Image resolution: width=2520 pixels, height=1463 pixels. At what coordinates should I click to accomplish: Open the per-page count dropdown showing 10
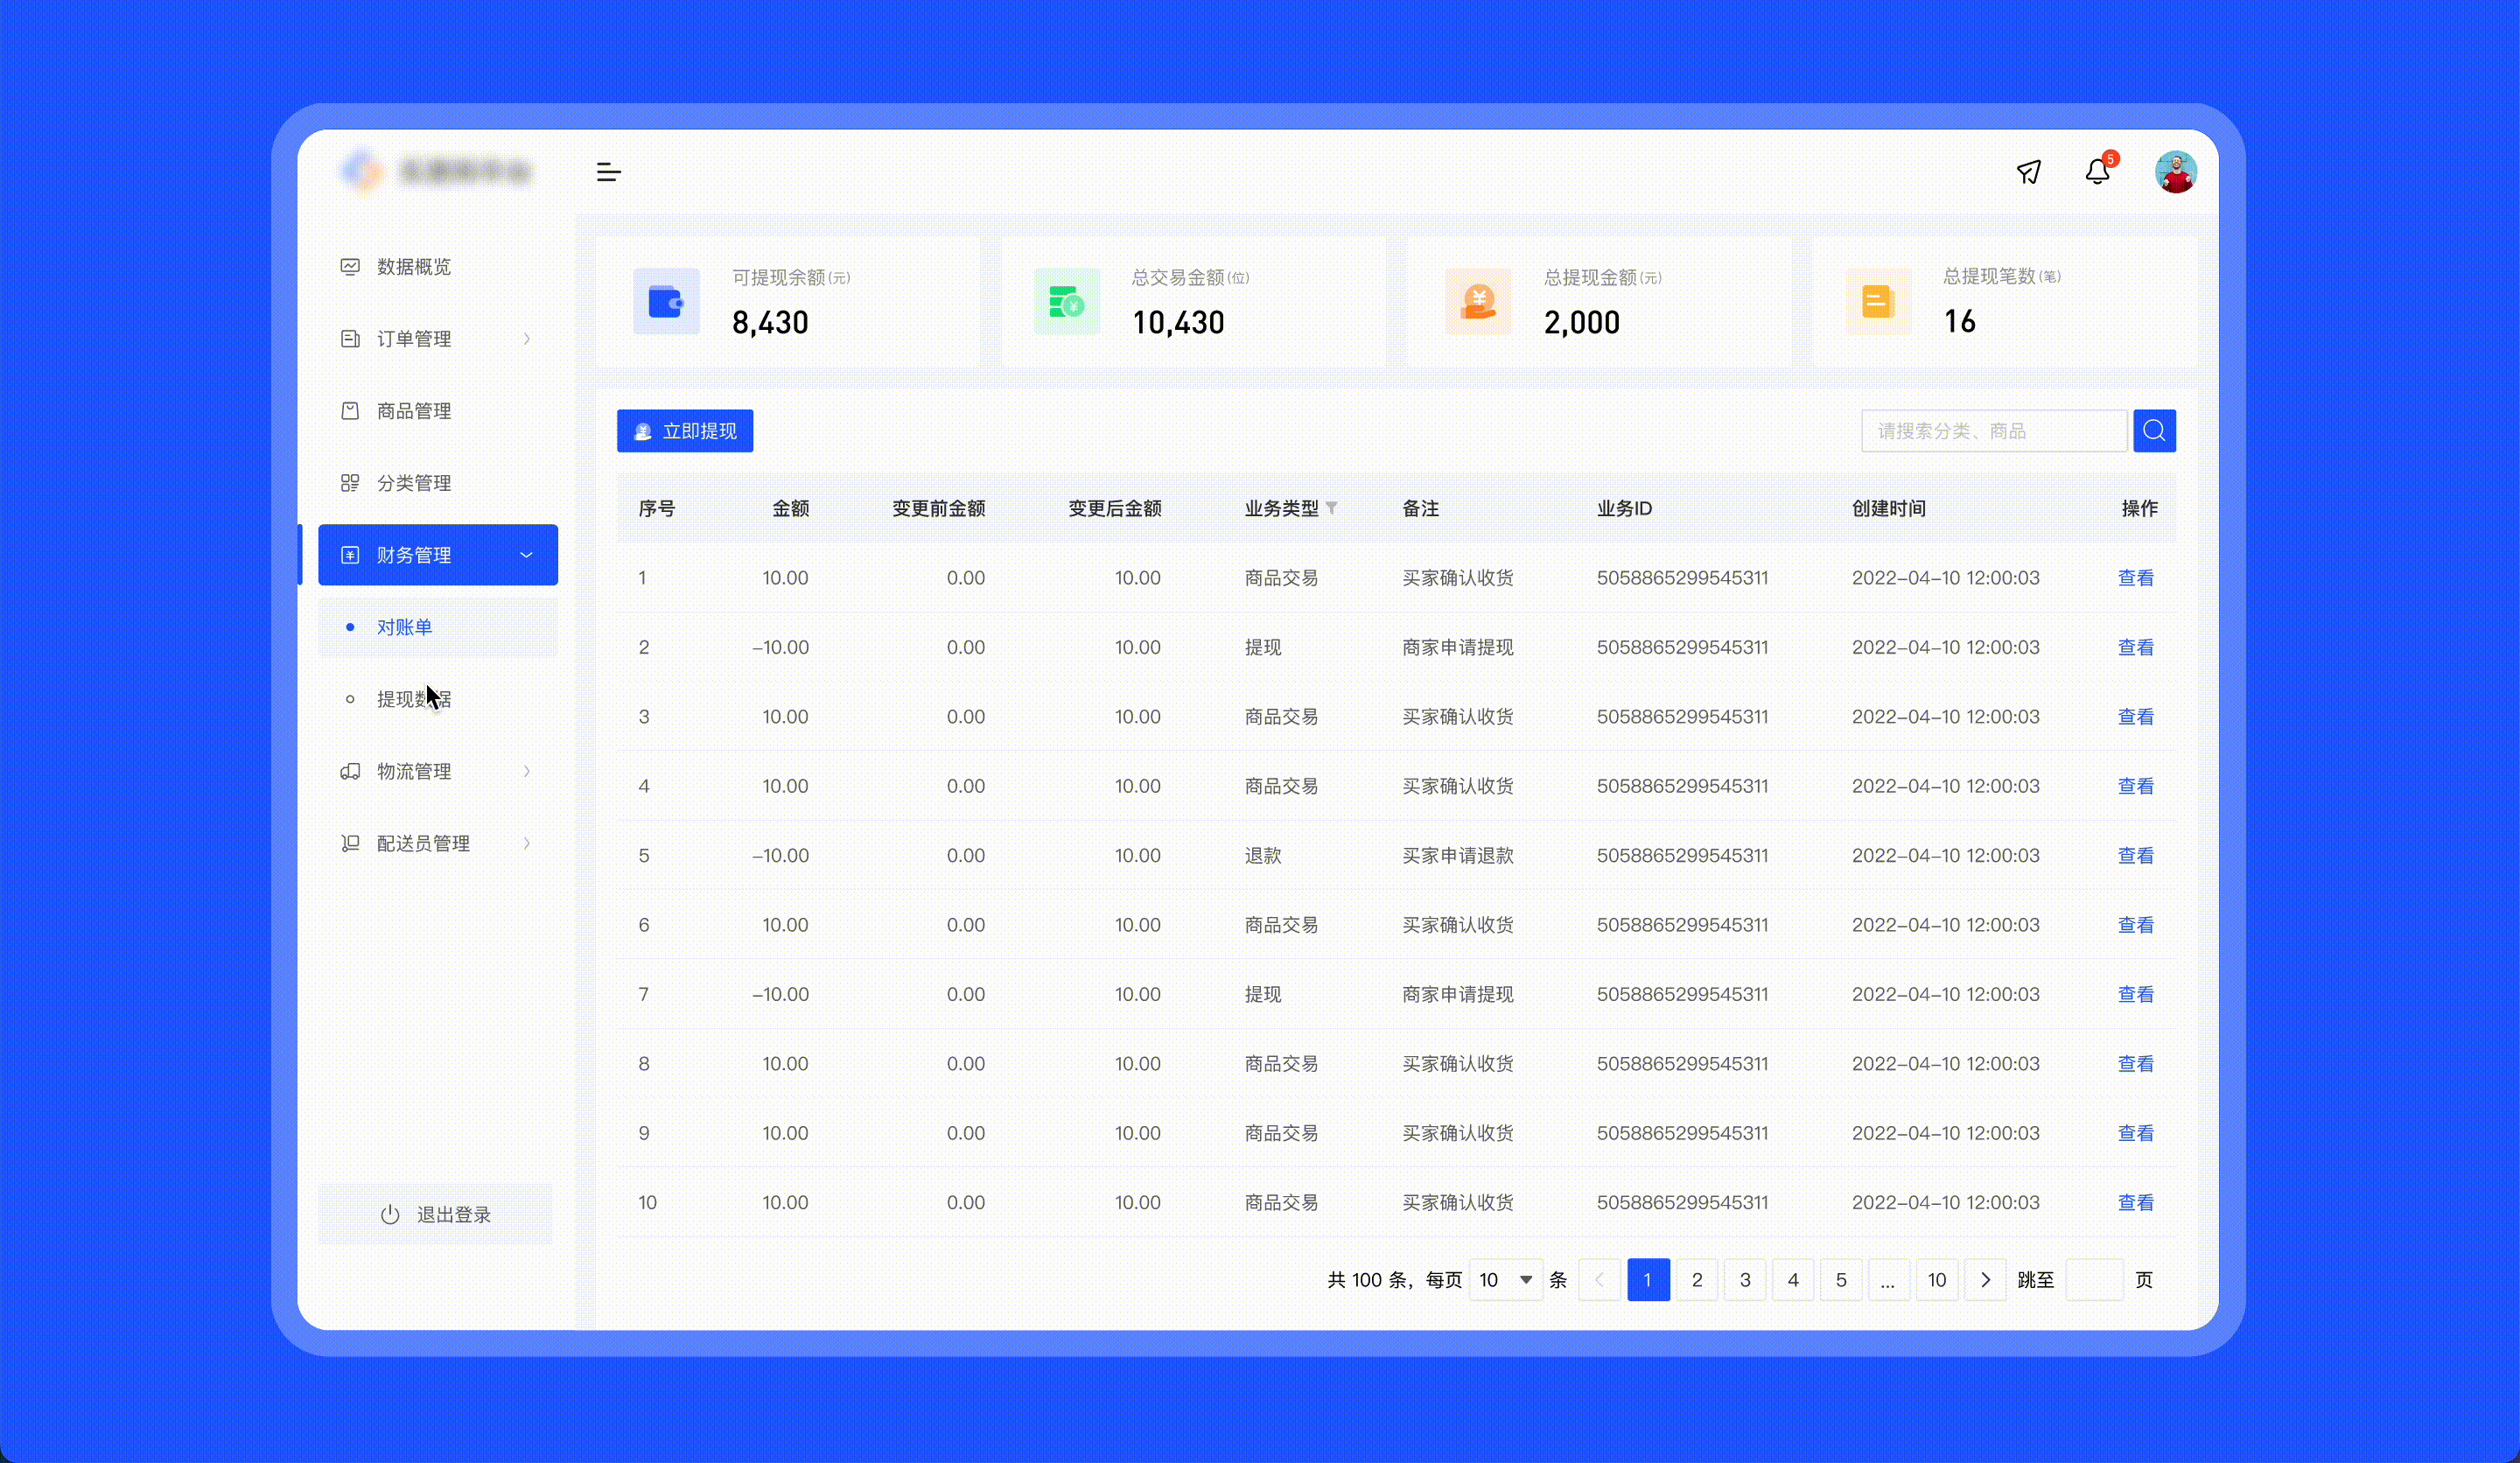[x=1505, y=1279]
